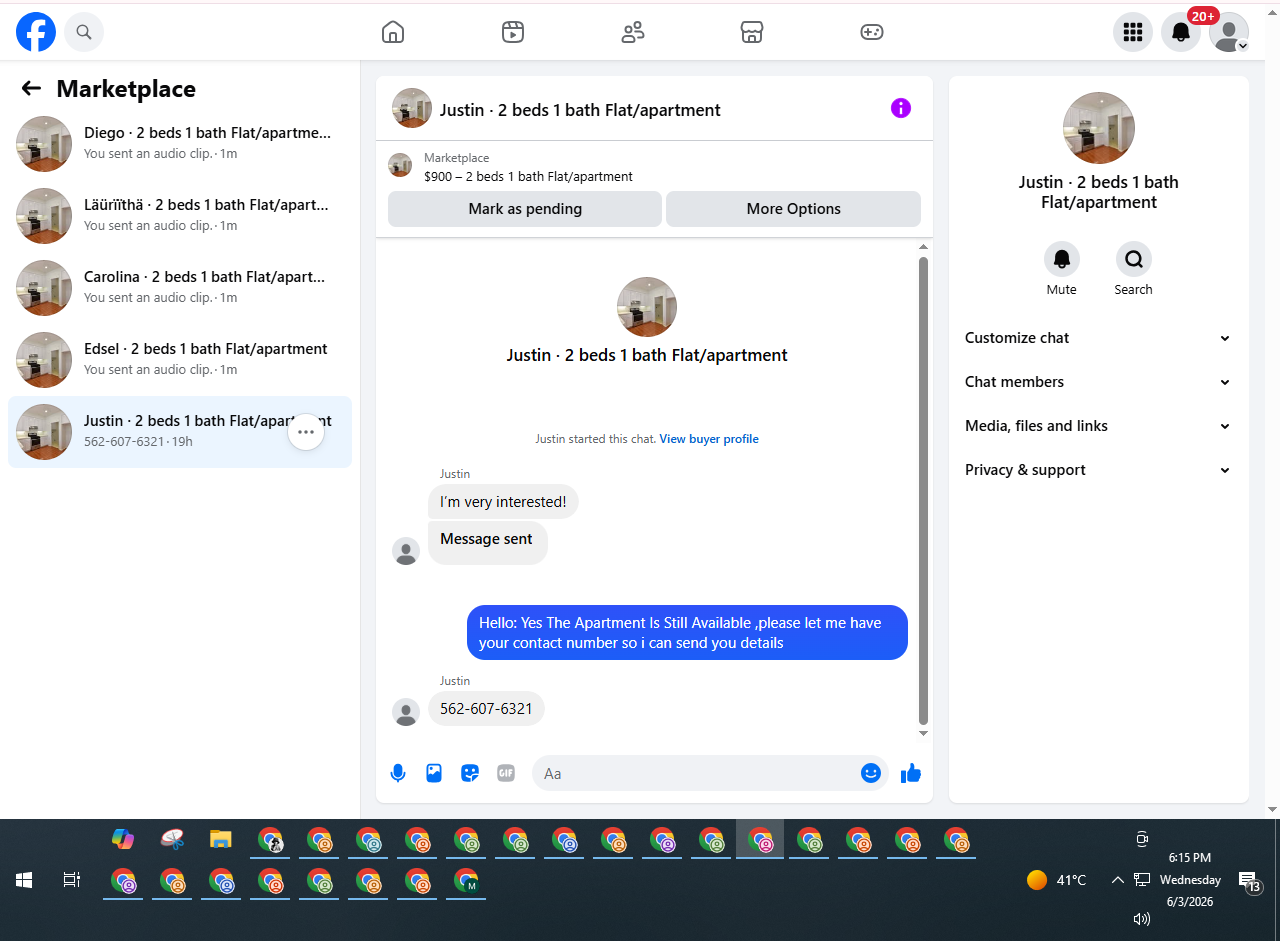
Task: Choose a sticker with the sticker icon
Action: tap(470, 773)
